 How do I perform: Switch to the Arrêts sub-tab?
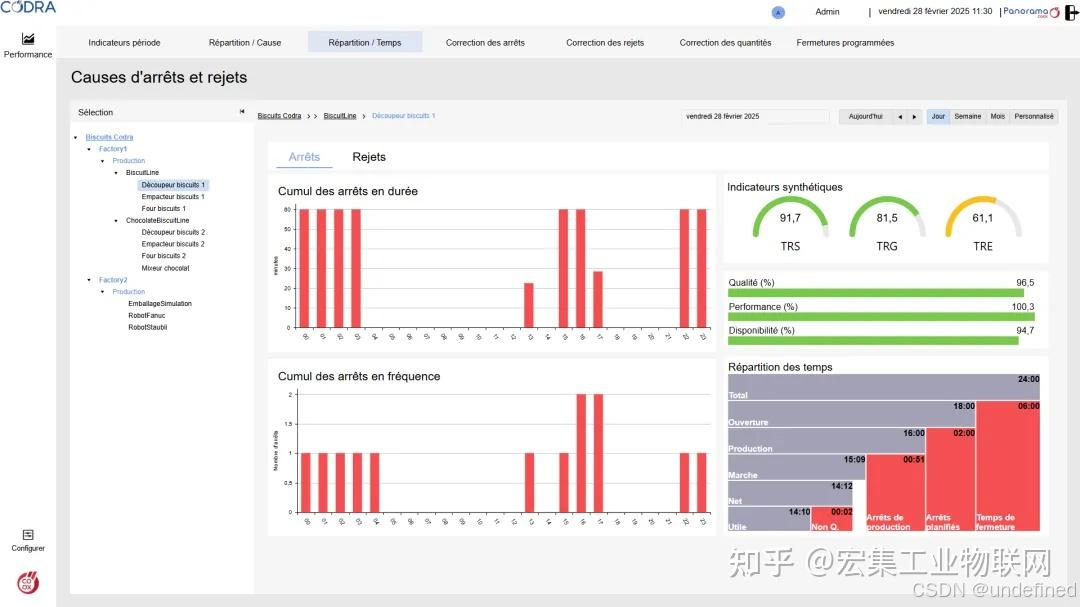(304, 157)
